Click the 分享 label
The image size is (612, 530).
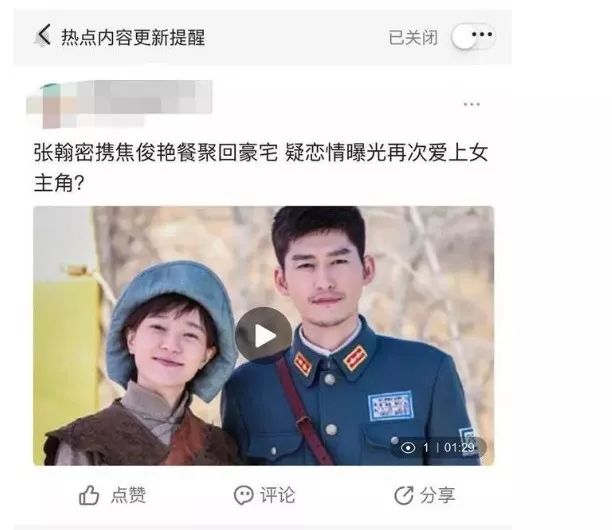[x=438, y=495]
